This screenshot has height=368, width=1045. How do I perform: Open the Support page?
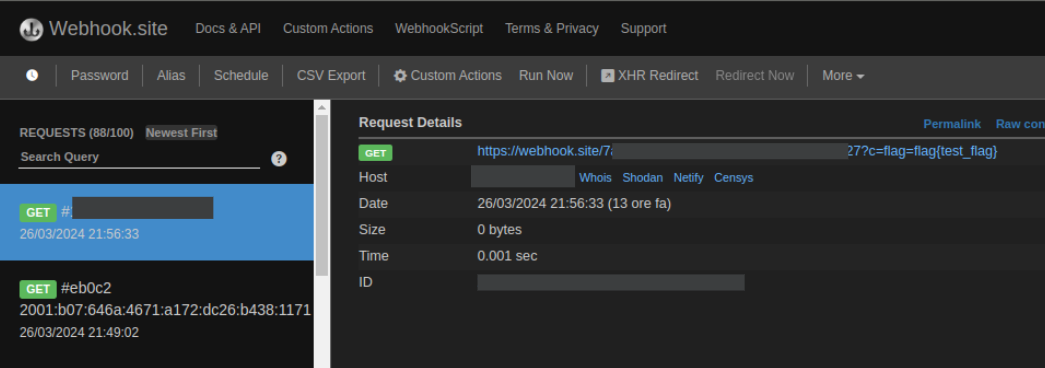(643, 29)
